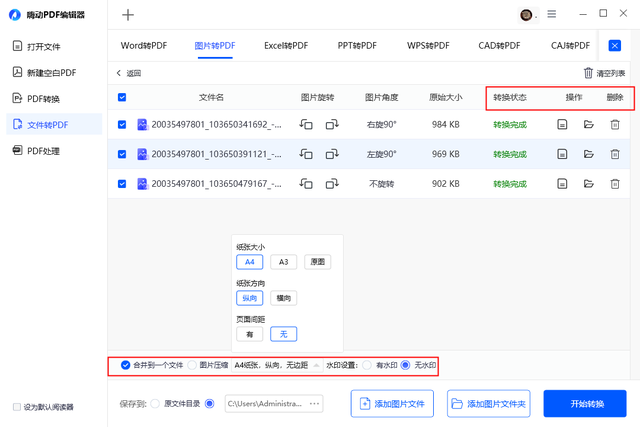Screen dimensions: 640x427
Task: Close the conversion panel with blue X
Action: point(615,45)
